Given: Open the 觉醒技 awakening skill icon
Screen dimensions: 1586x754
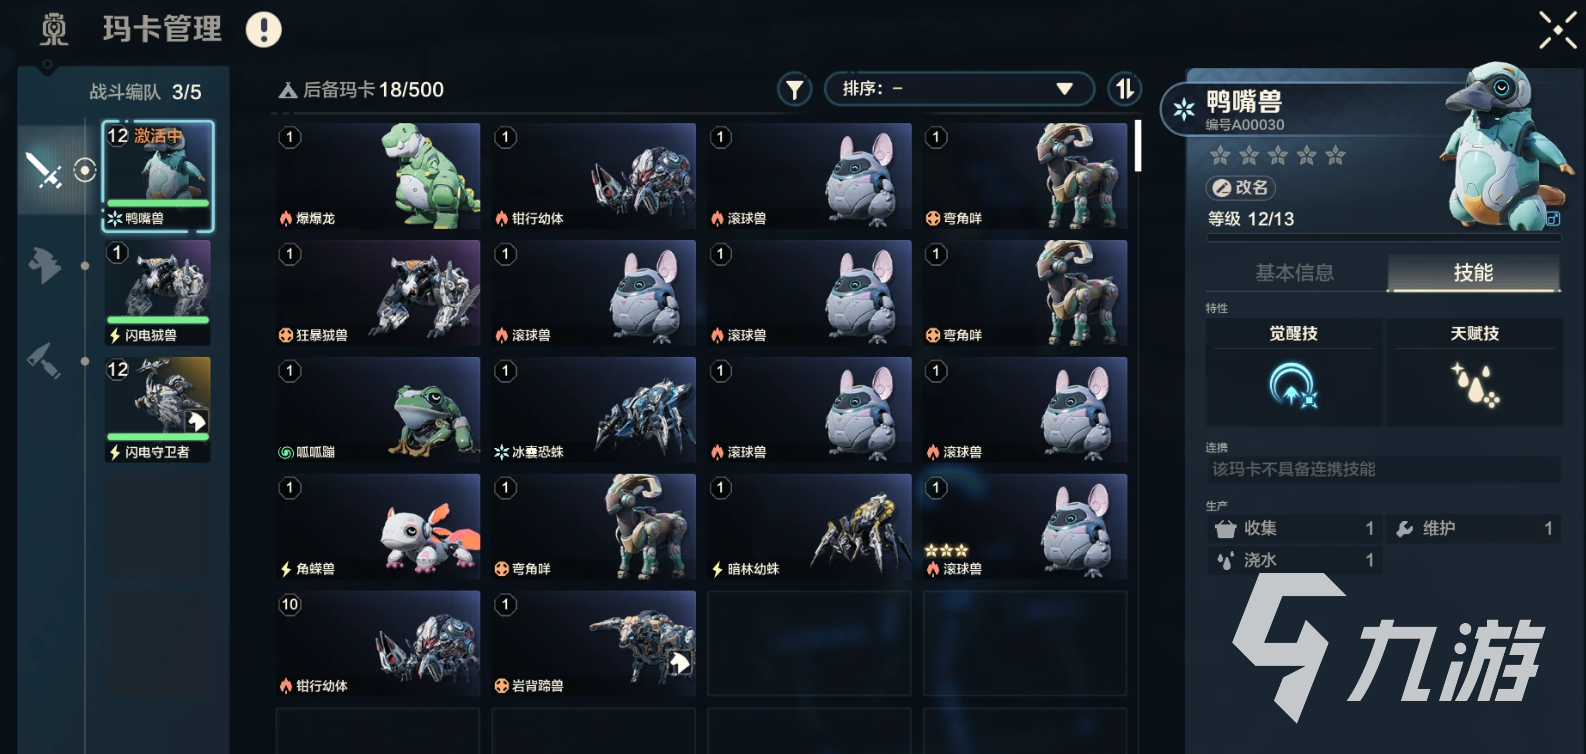Looking at the screenshot, I should click(1293, 385).
